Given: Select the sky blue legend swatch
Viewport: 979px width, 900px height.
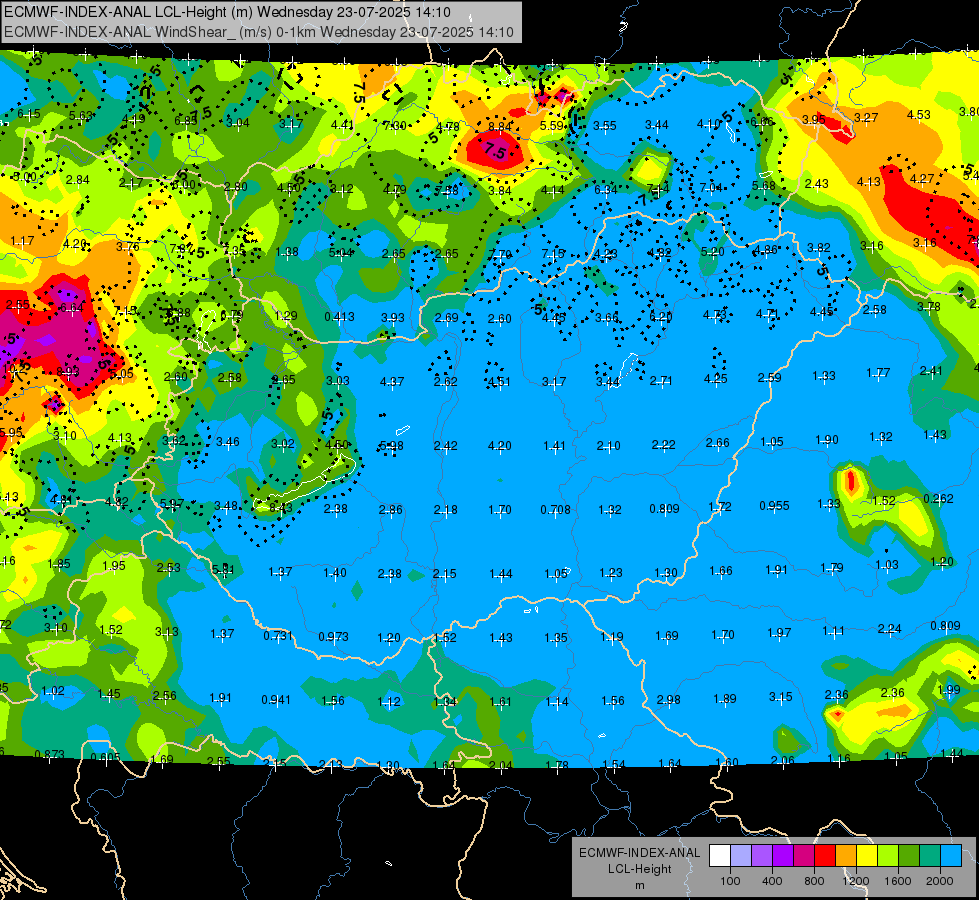Looking at the screenshot, I should pyautogui.click(x=952, y=856).
